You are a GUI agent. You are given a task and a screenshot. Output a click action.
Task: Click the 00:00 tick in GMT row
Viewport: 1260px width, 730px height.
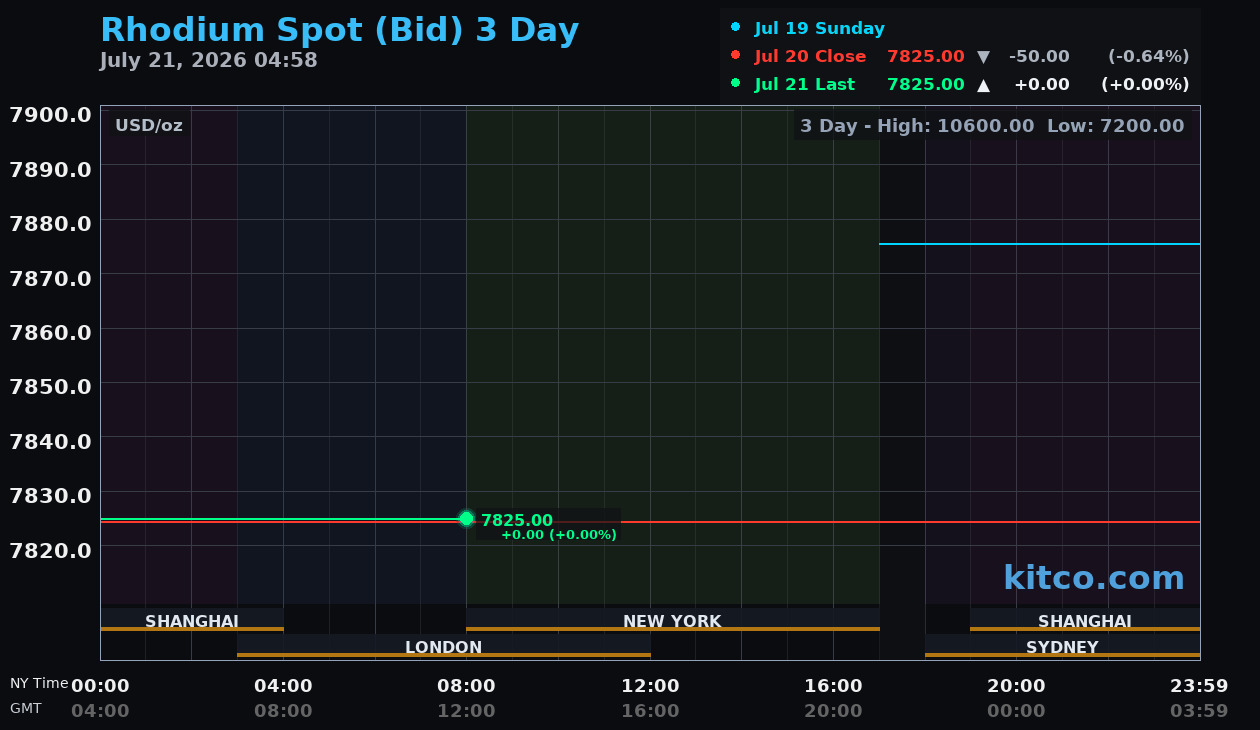pyautogui.click(x=1016, y=711)
